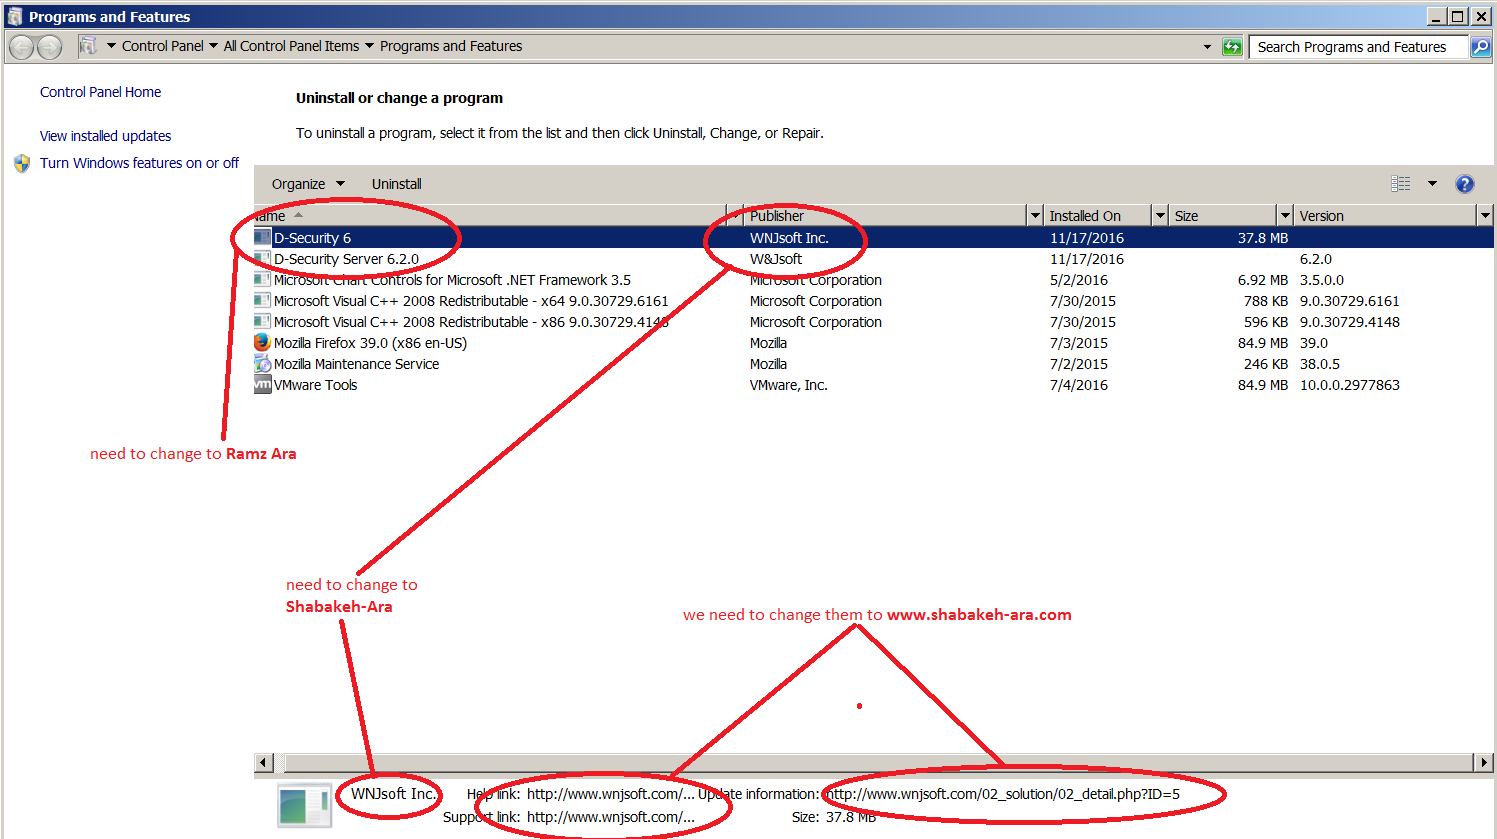Click the Control Panel icon in the address bar
Viewport: 1497px width, 839px height.
click(x=88, y=46)
